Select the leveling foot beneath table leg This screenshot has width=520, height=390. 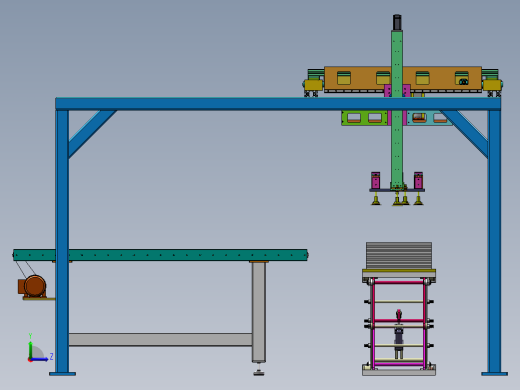[259, 372]
